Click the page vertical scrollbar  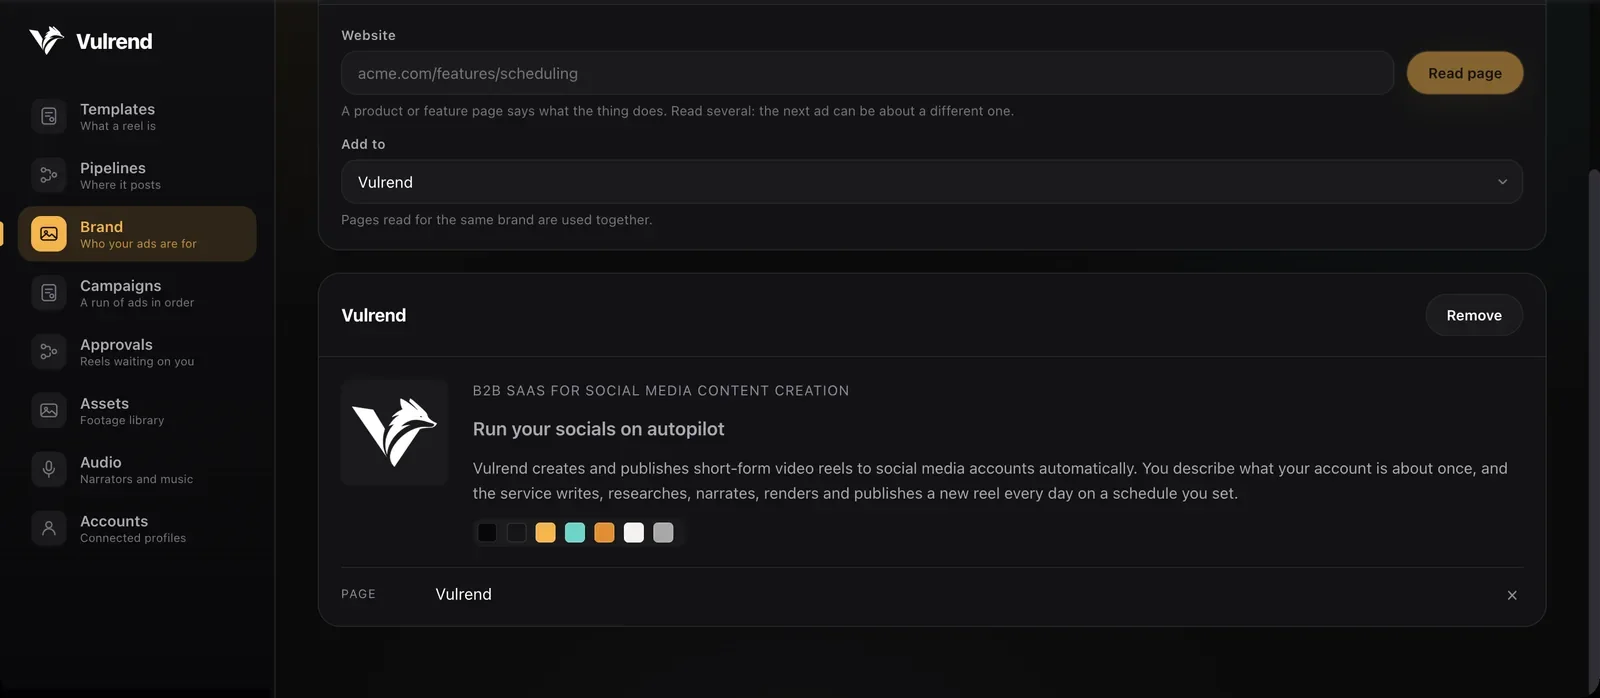pos(1594,430)
